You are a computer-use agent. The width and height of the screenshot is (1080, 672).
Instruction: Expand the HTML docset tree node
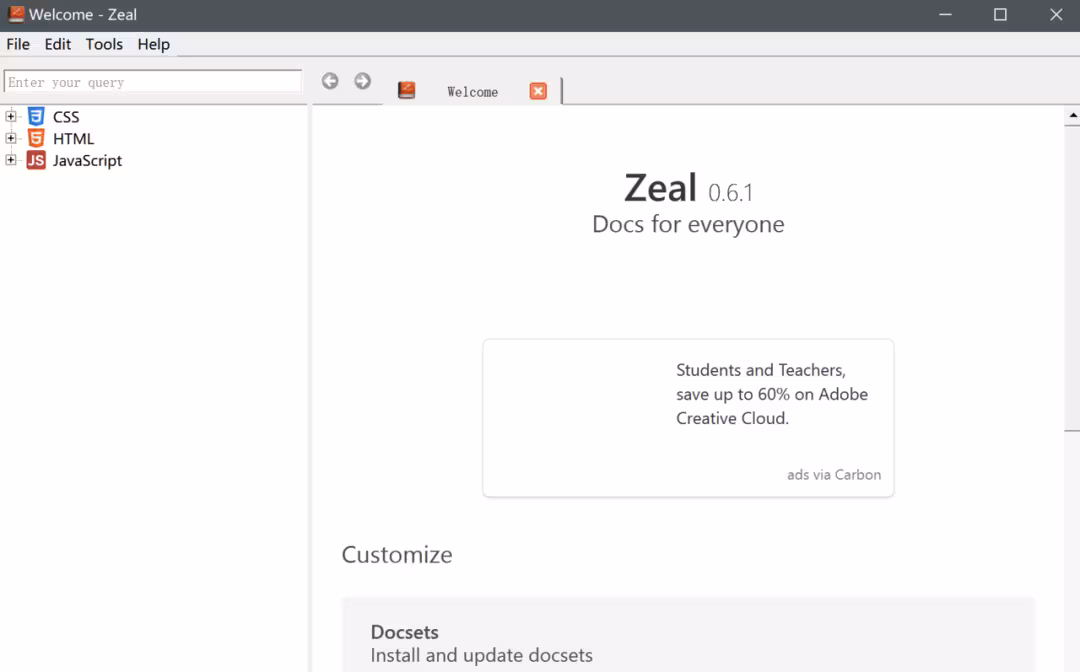(10, 138)
